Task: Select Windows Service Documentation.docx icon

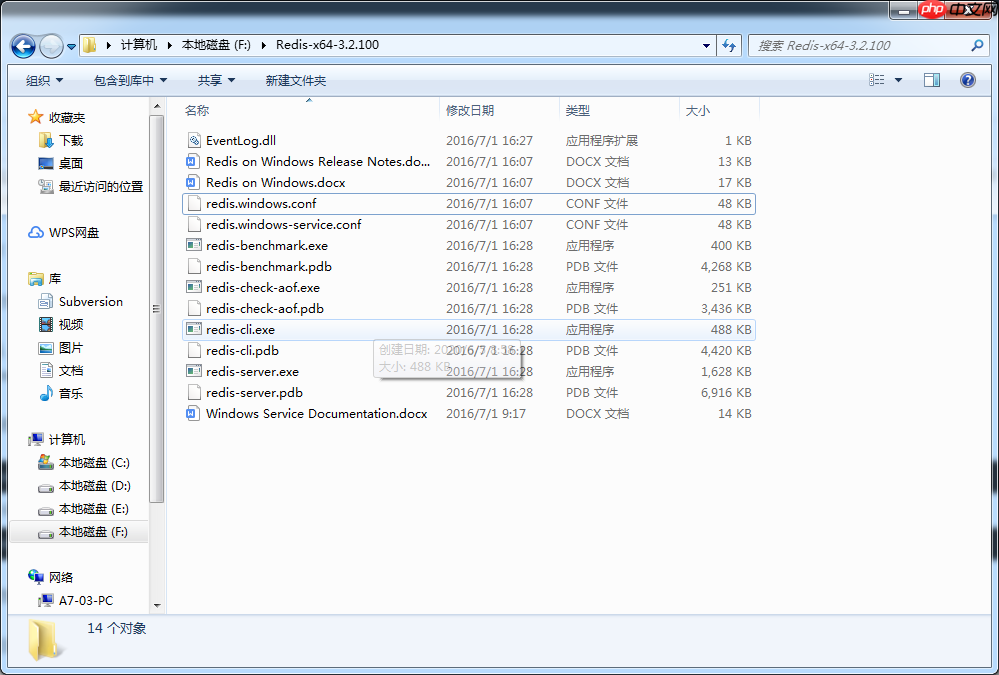Action: point(194,414)
